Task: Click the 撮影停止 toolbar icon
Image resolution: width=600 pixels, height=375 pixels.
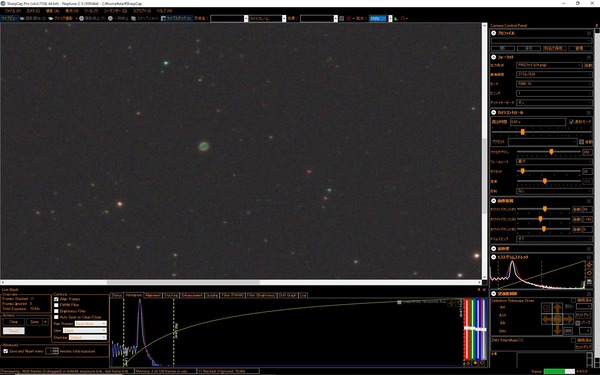Action: coord(82,18)
